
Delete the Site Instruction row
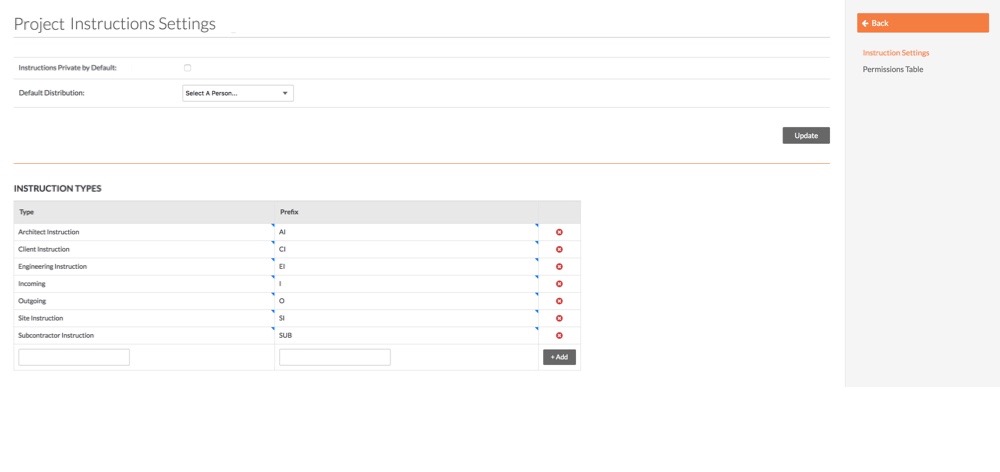[559, 318]
